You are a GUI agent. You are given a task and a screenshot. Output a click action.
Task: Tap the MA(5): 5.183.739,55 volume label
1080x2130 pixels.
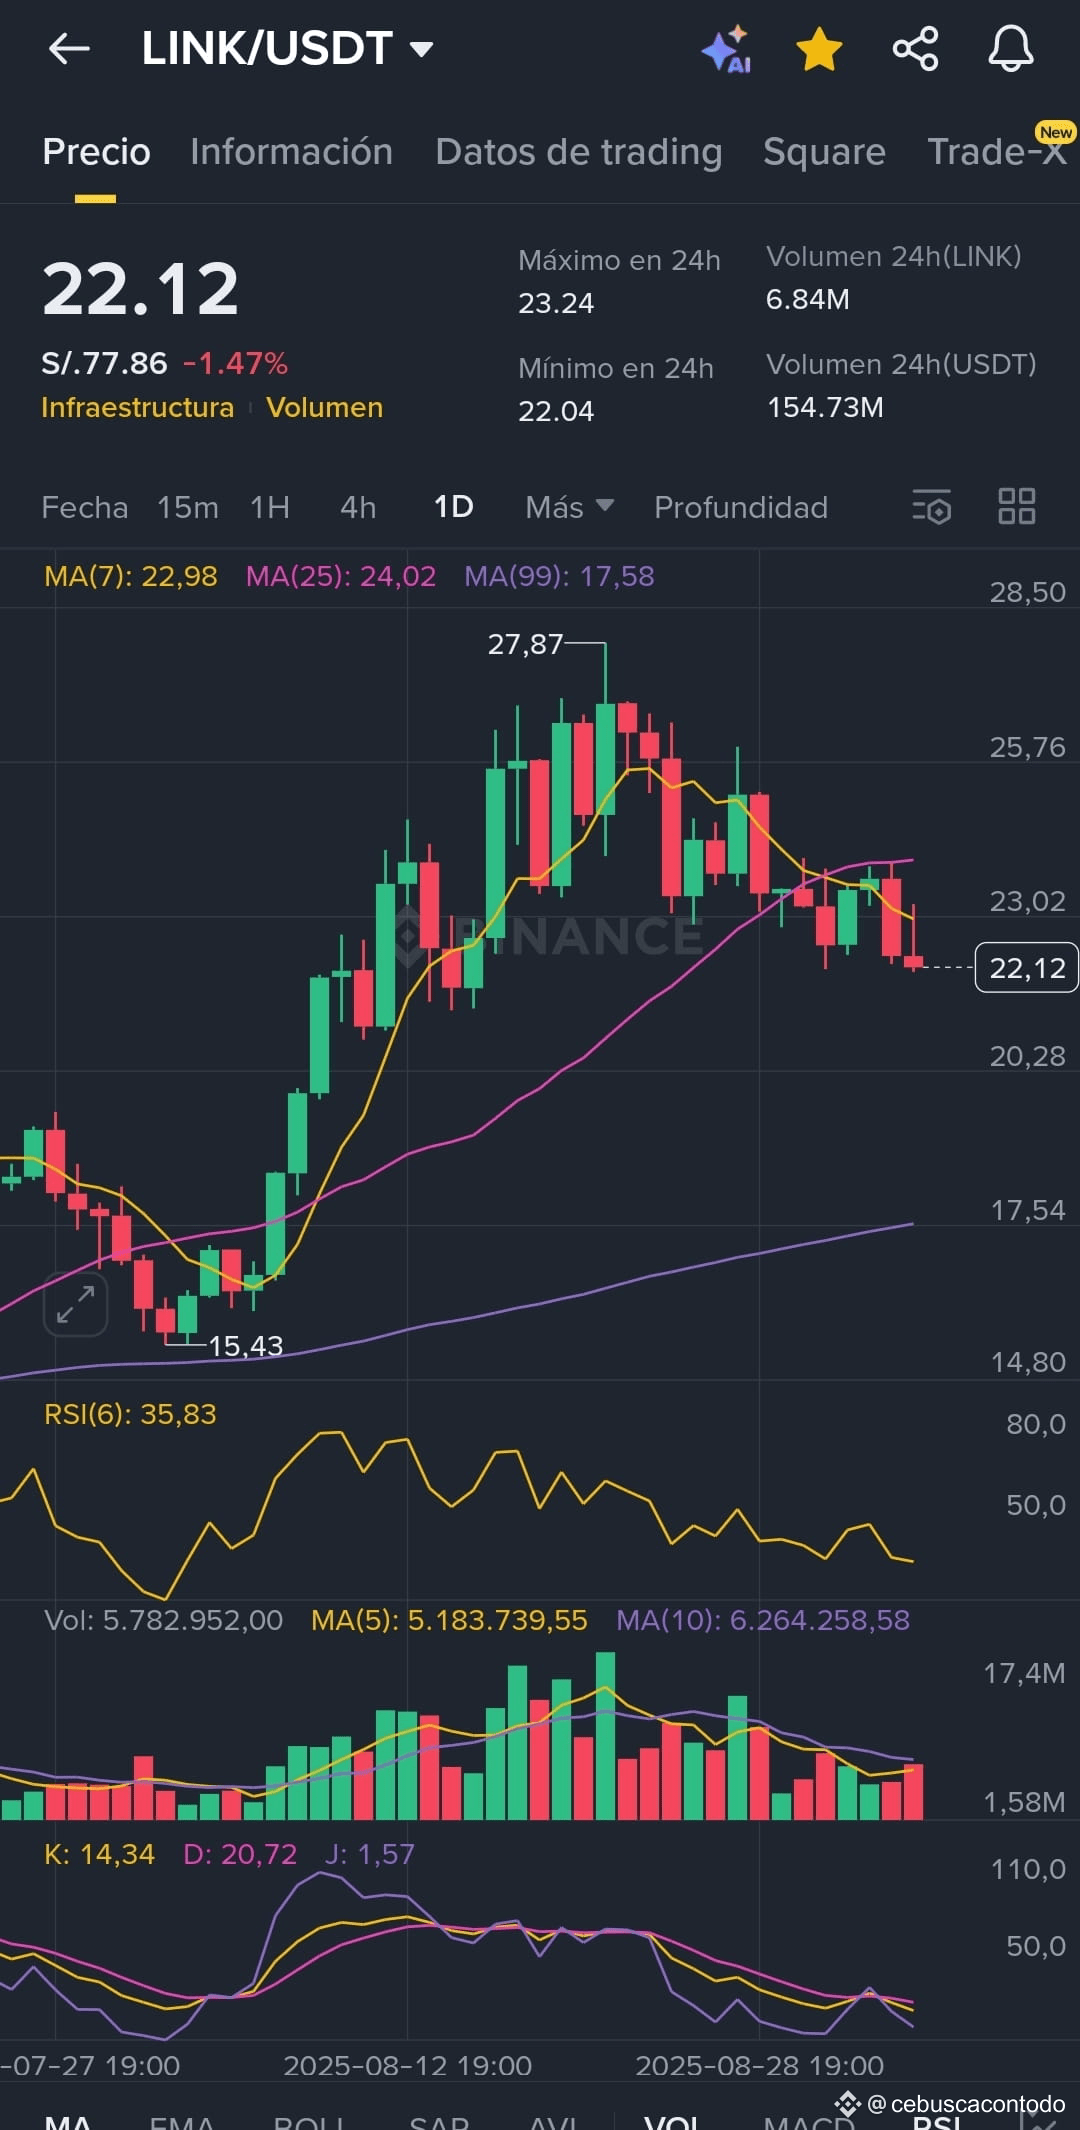(x=449, y=1620)
